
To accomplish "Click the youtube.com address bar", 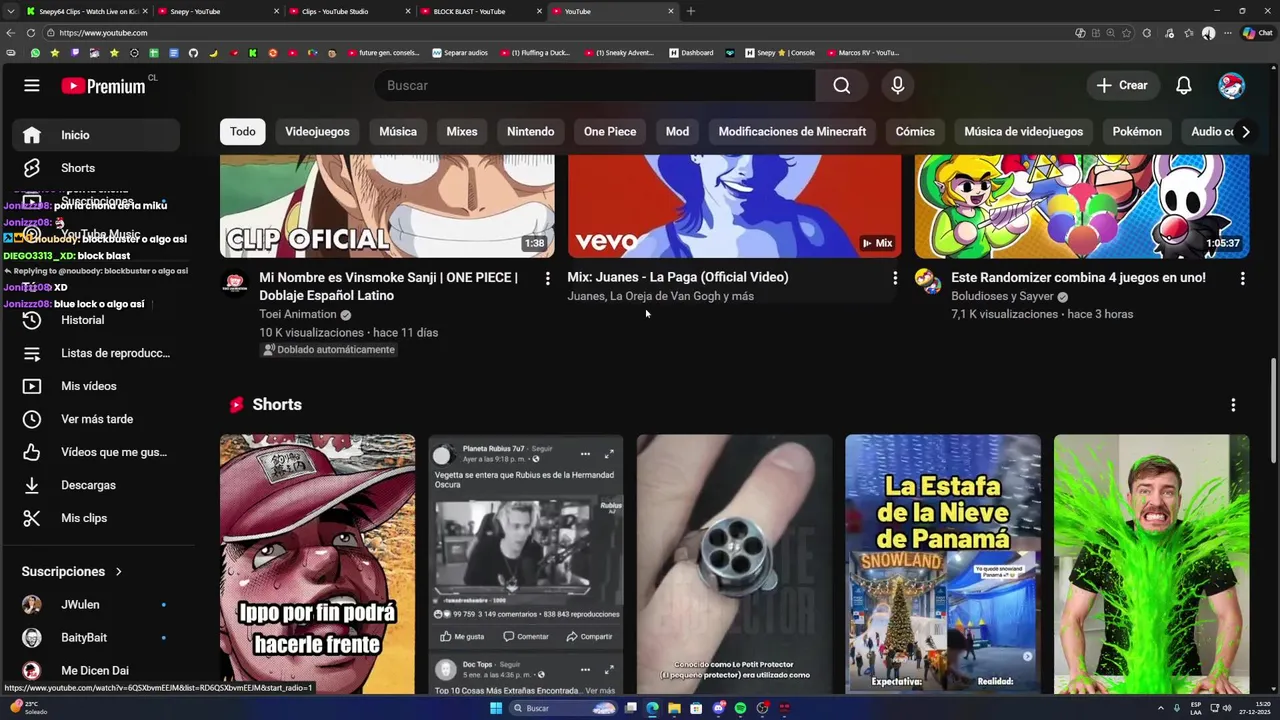I will (x=560, y=33).
